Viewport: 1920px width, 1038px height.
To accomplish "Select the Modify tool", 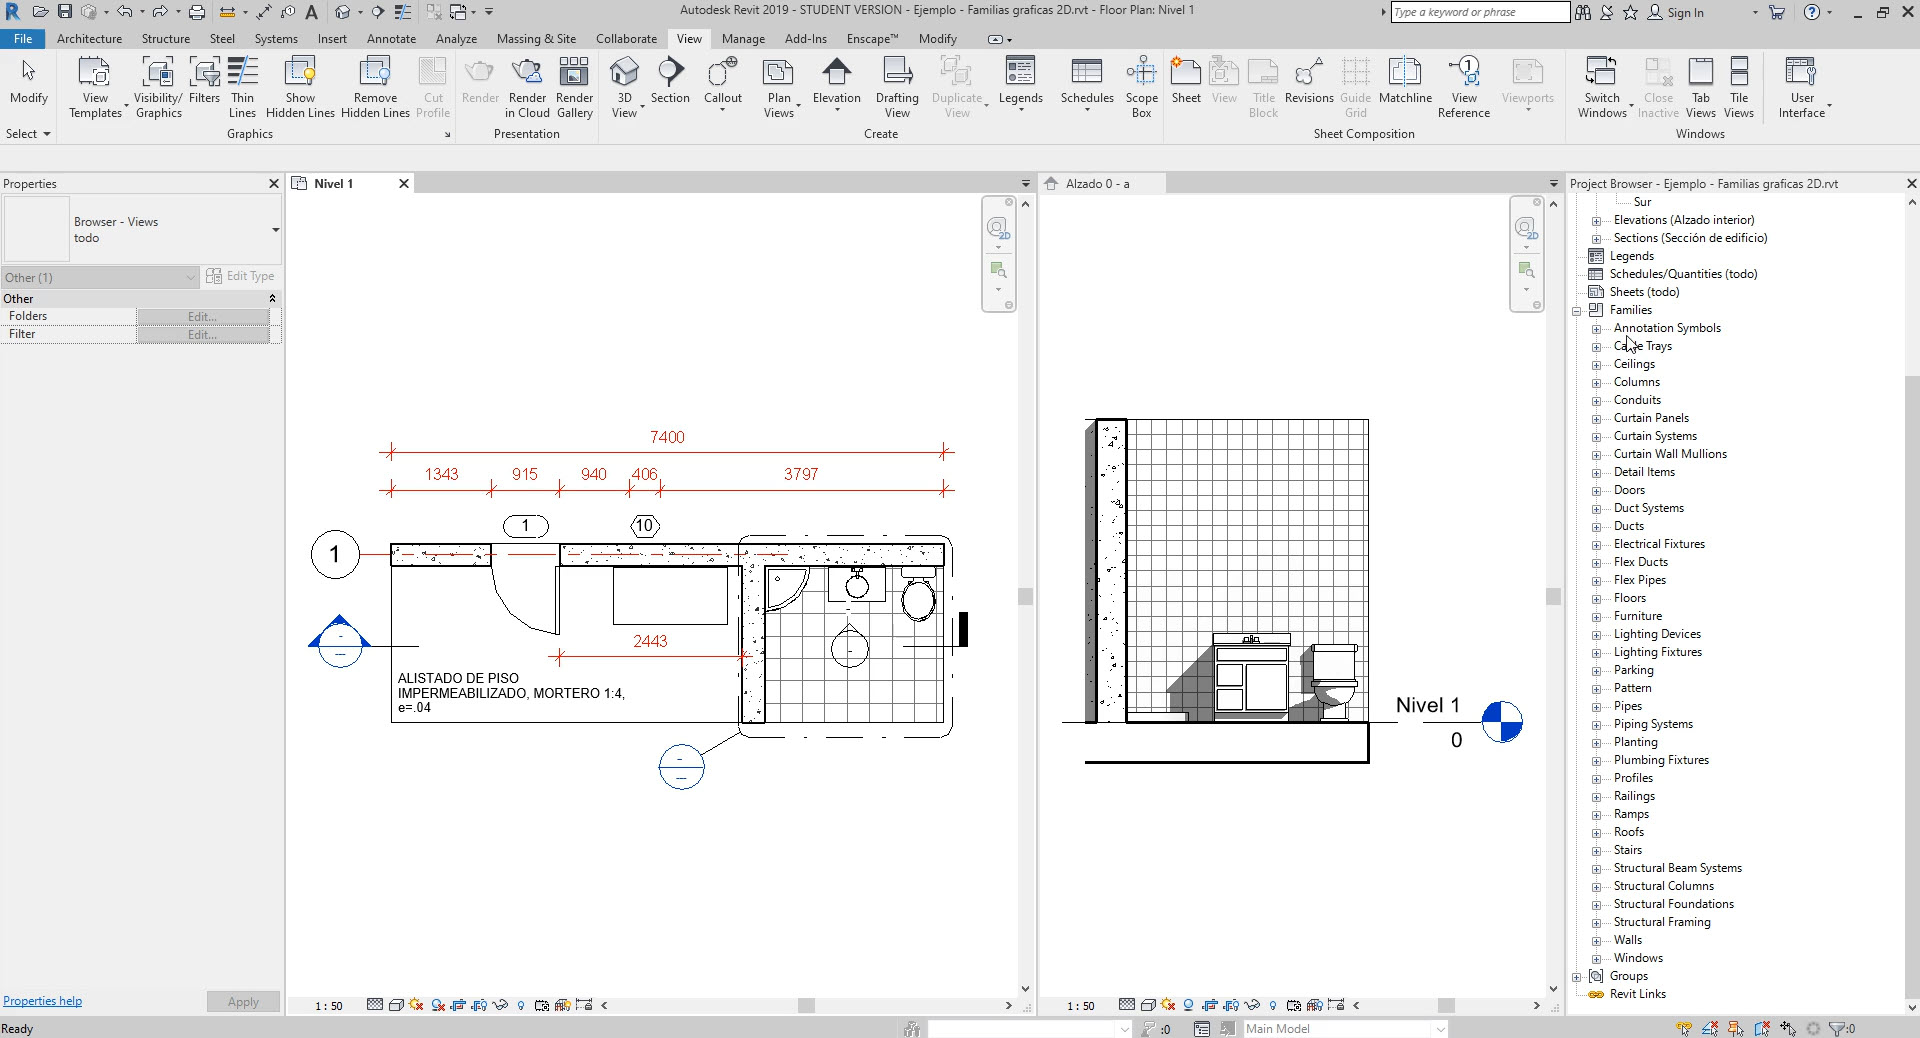I will point(28,80).
